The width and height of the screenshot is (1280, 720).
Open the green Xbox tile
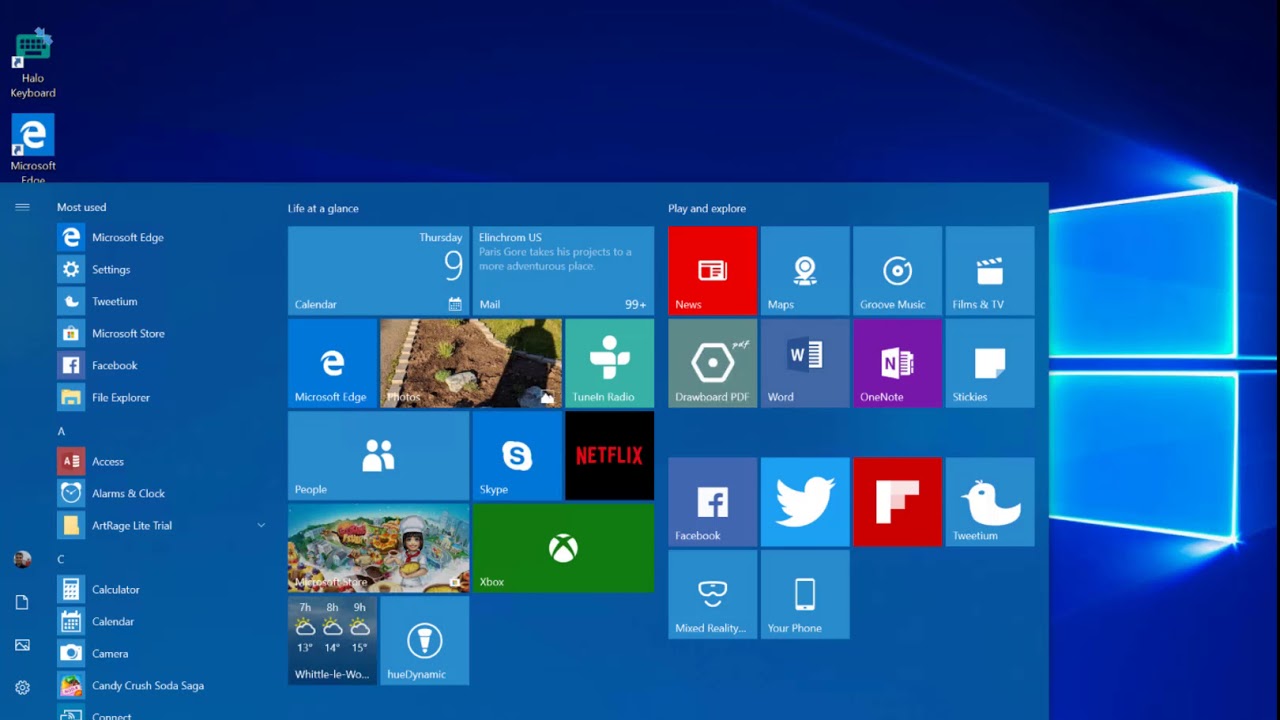(x=563, y=548)
